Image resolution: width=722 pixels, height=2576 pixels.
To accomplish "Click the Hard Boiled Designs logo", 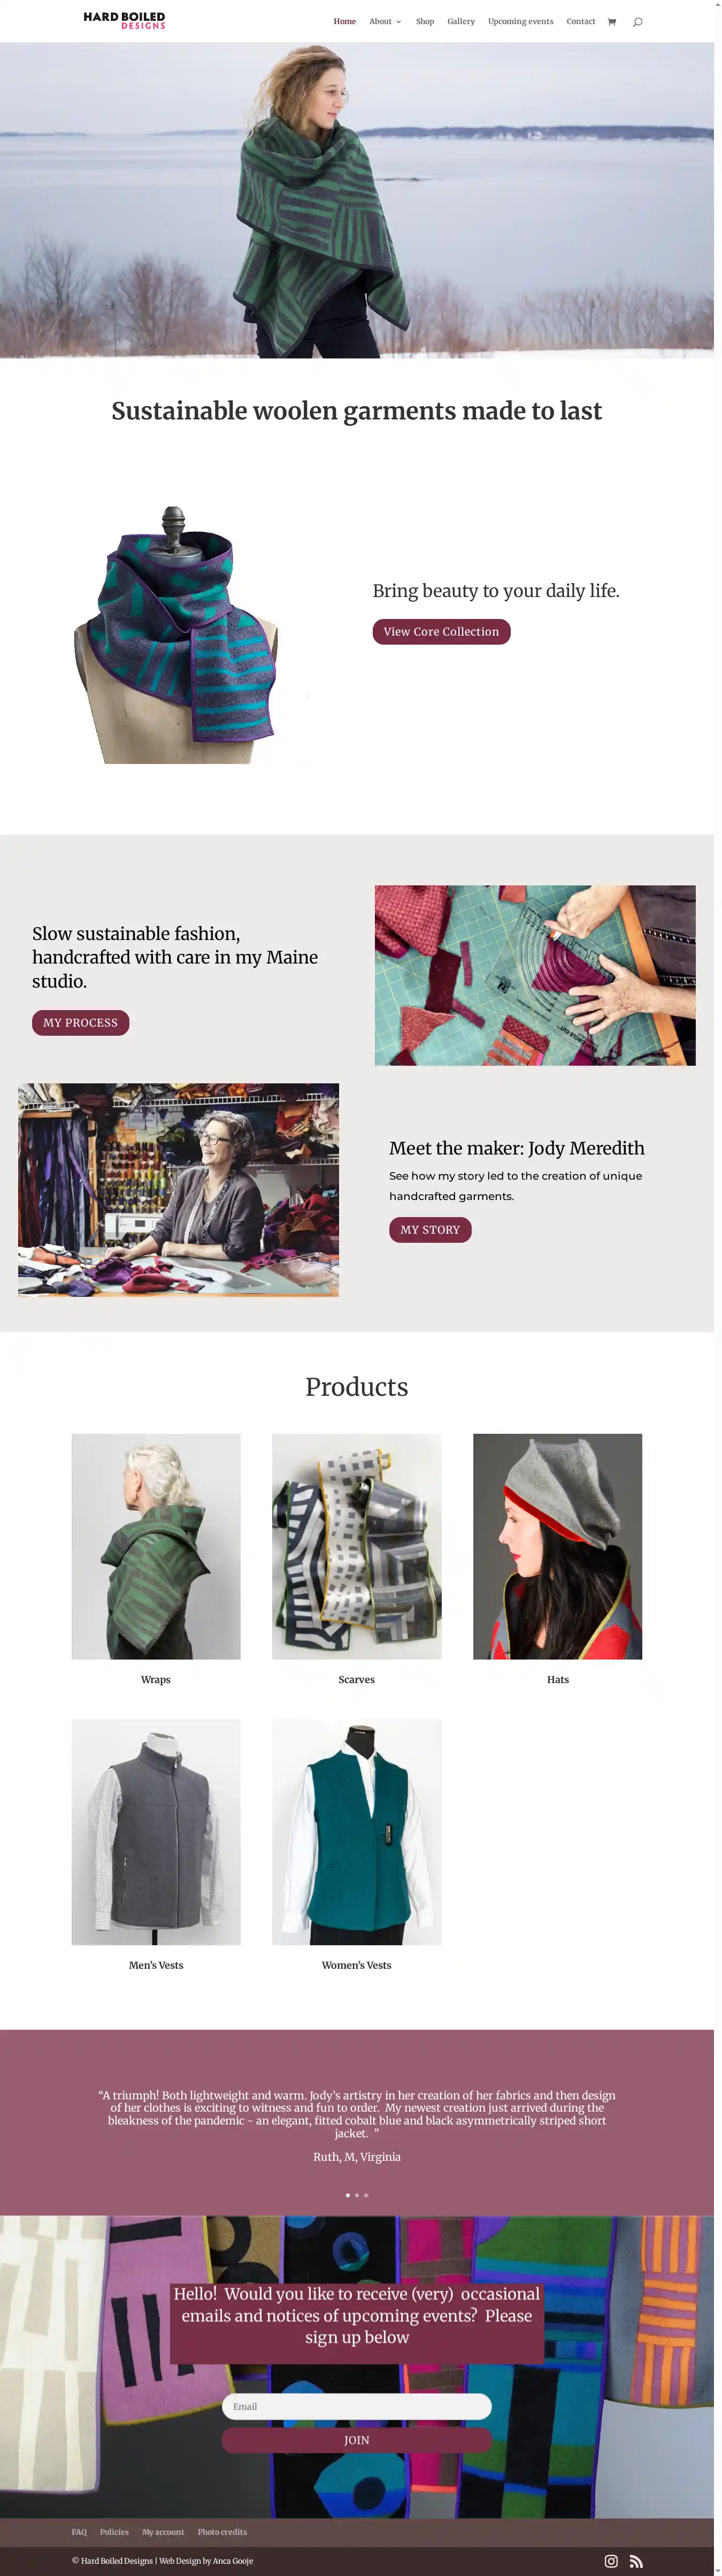I will click(124, 20).
